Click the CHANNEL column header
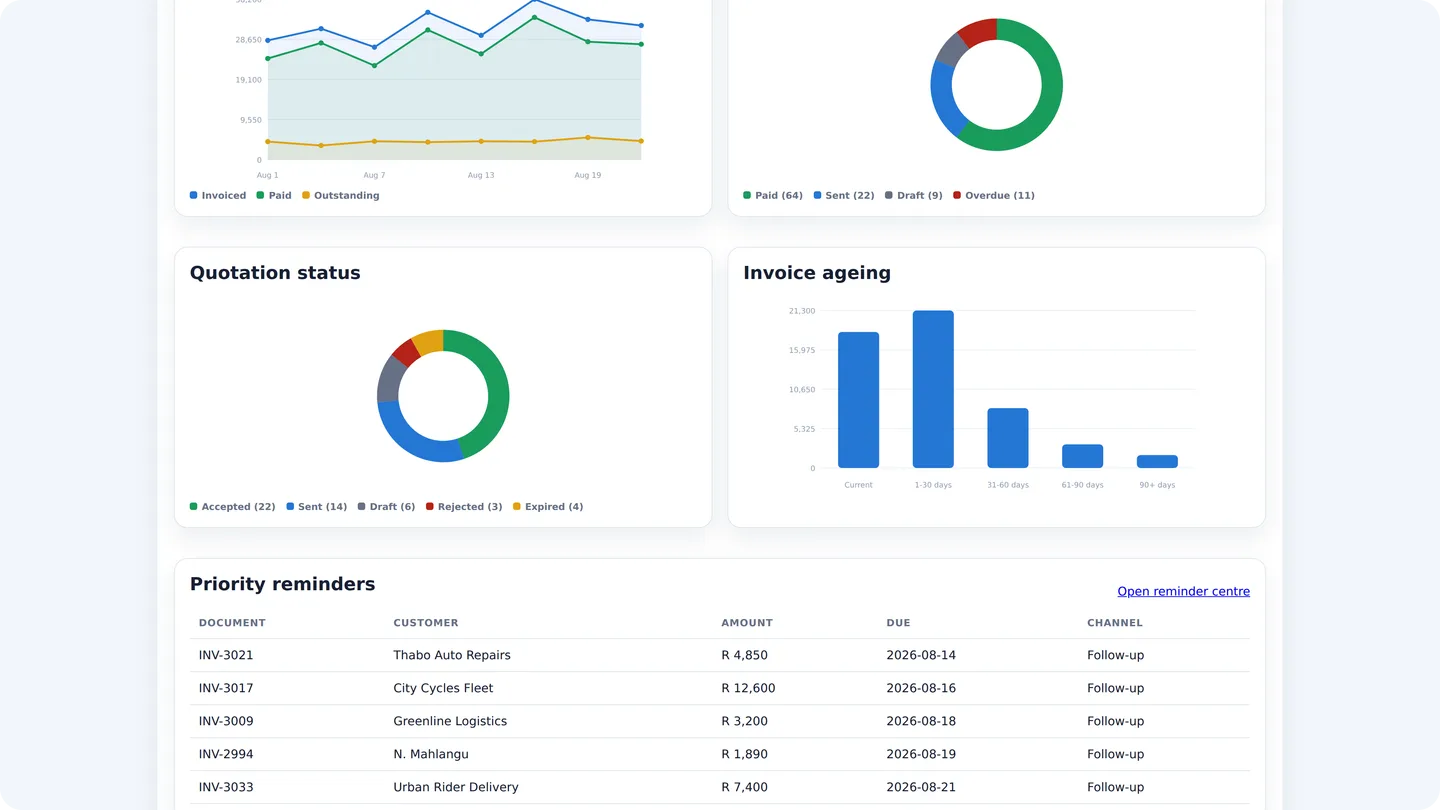This screenshot has height=810, width=1440. 1115,623
